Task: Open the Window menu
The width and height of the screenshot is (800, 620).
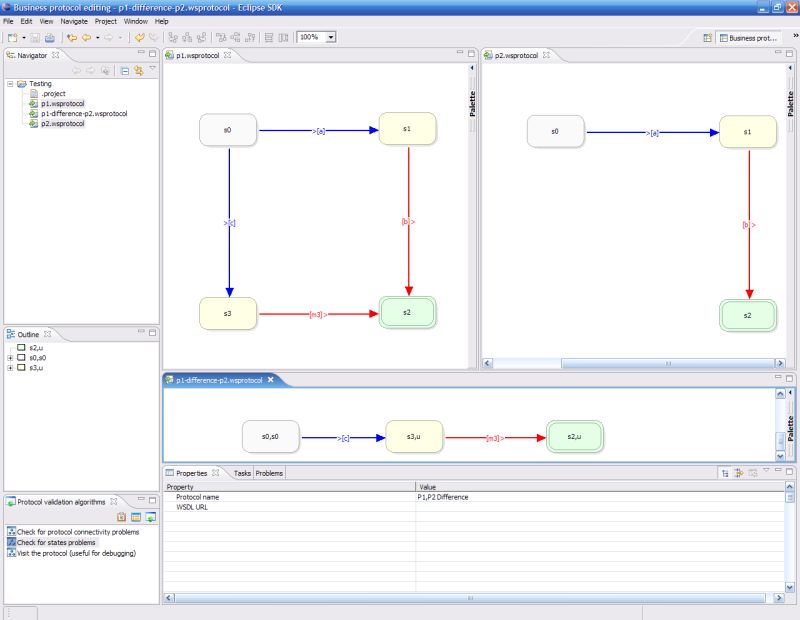Action: click(135, 21)
